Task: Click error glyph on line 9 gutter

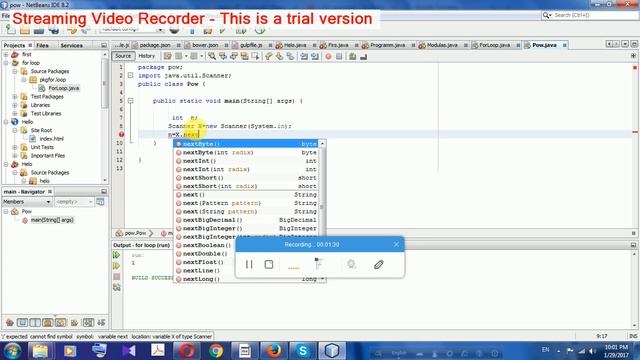Action: pyautogui.click(x=121, y=134)
